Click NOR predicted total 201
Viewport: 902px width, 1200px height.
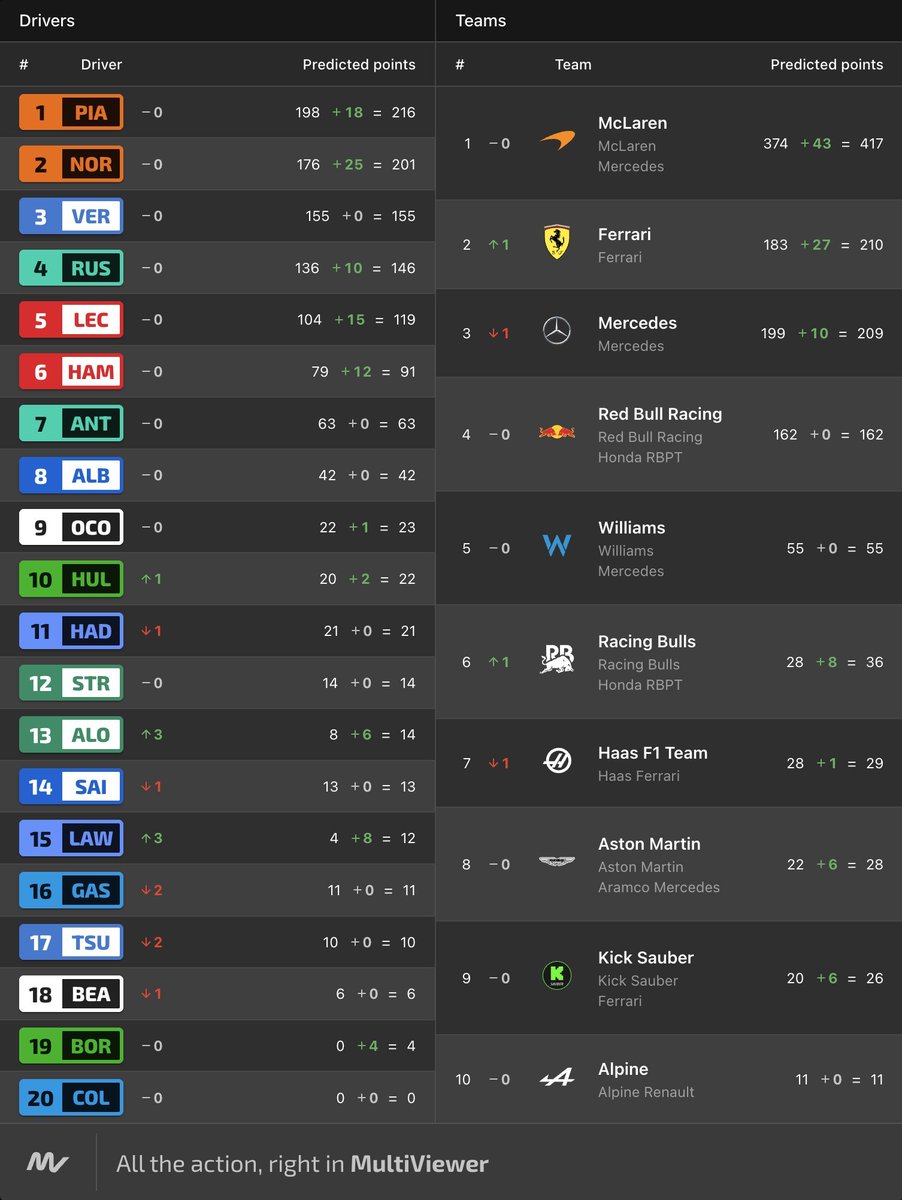pyautogui.click(x=403, y=164)
